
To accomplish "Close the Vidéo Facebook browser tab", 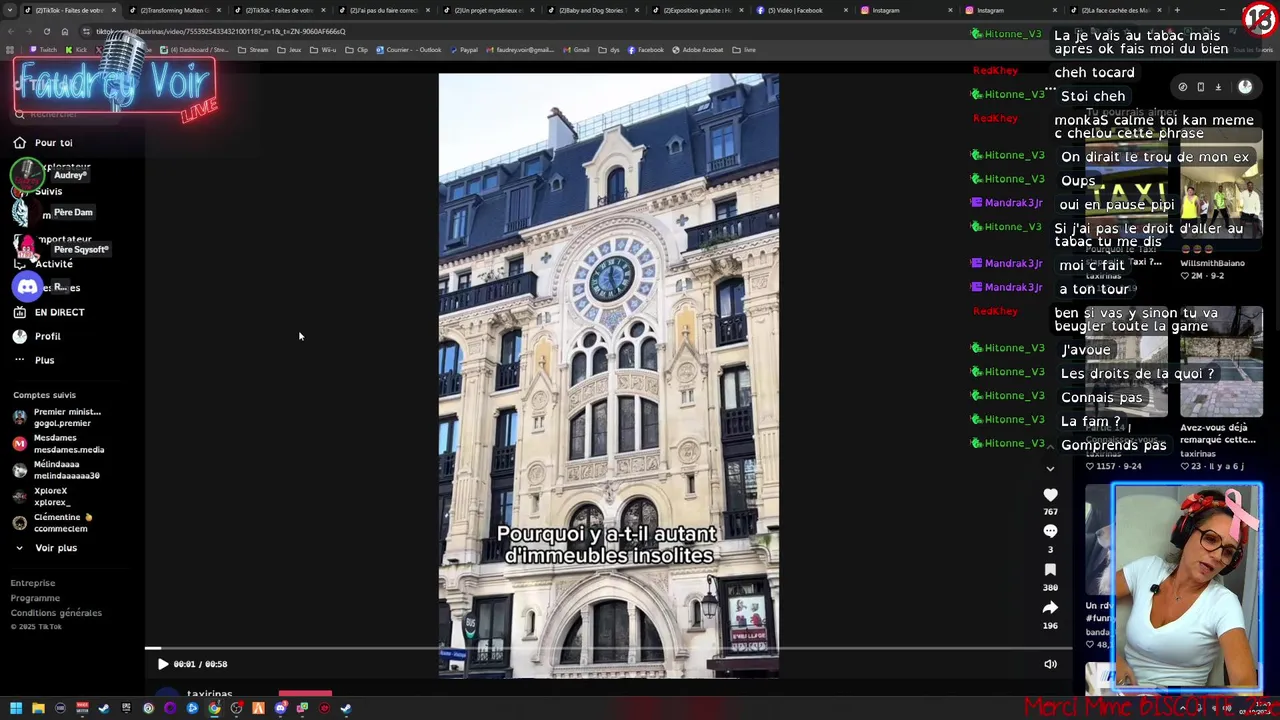I will tap(848, 10).
